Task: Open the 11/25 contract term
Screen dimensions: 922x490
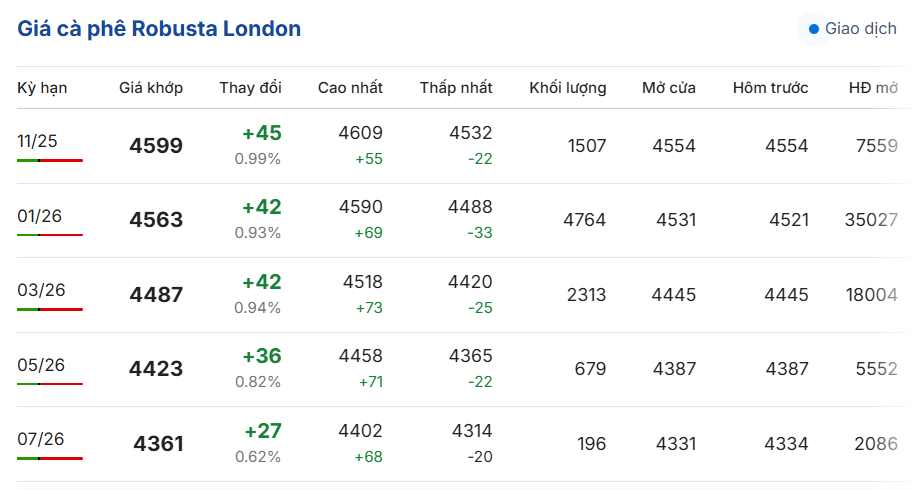Action: tap(38, 141)
